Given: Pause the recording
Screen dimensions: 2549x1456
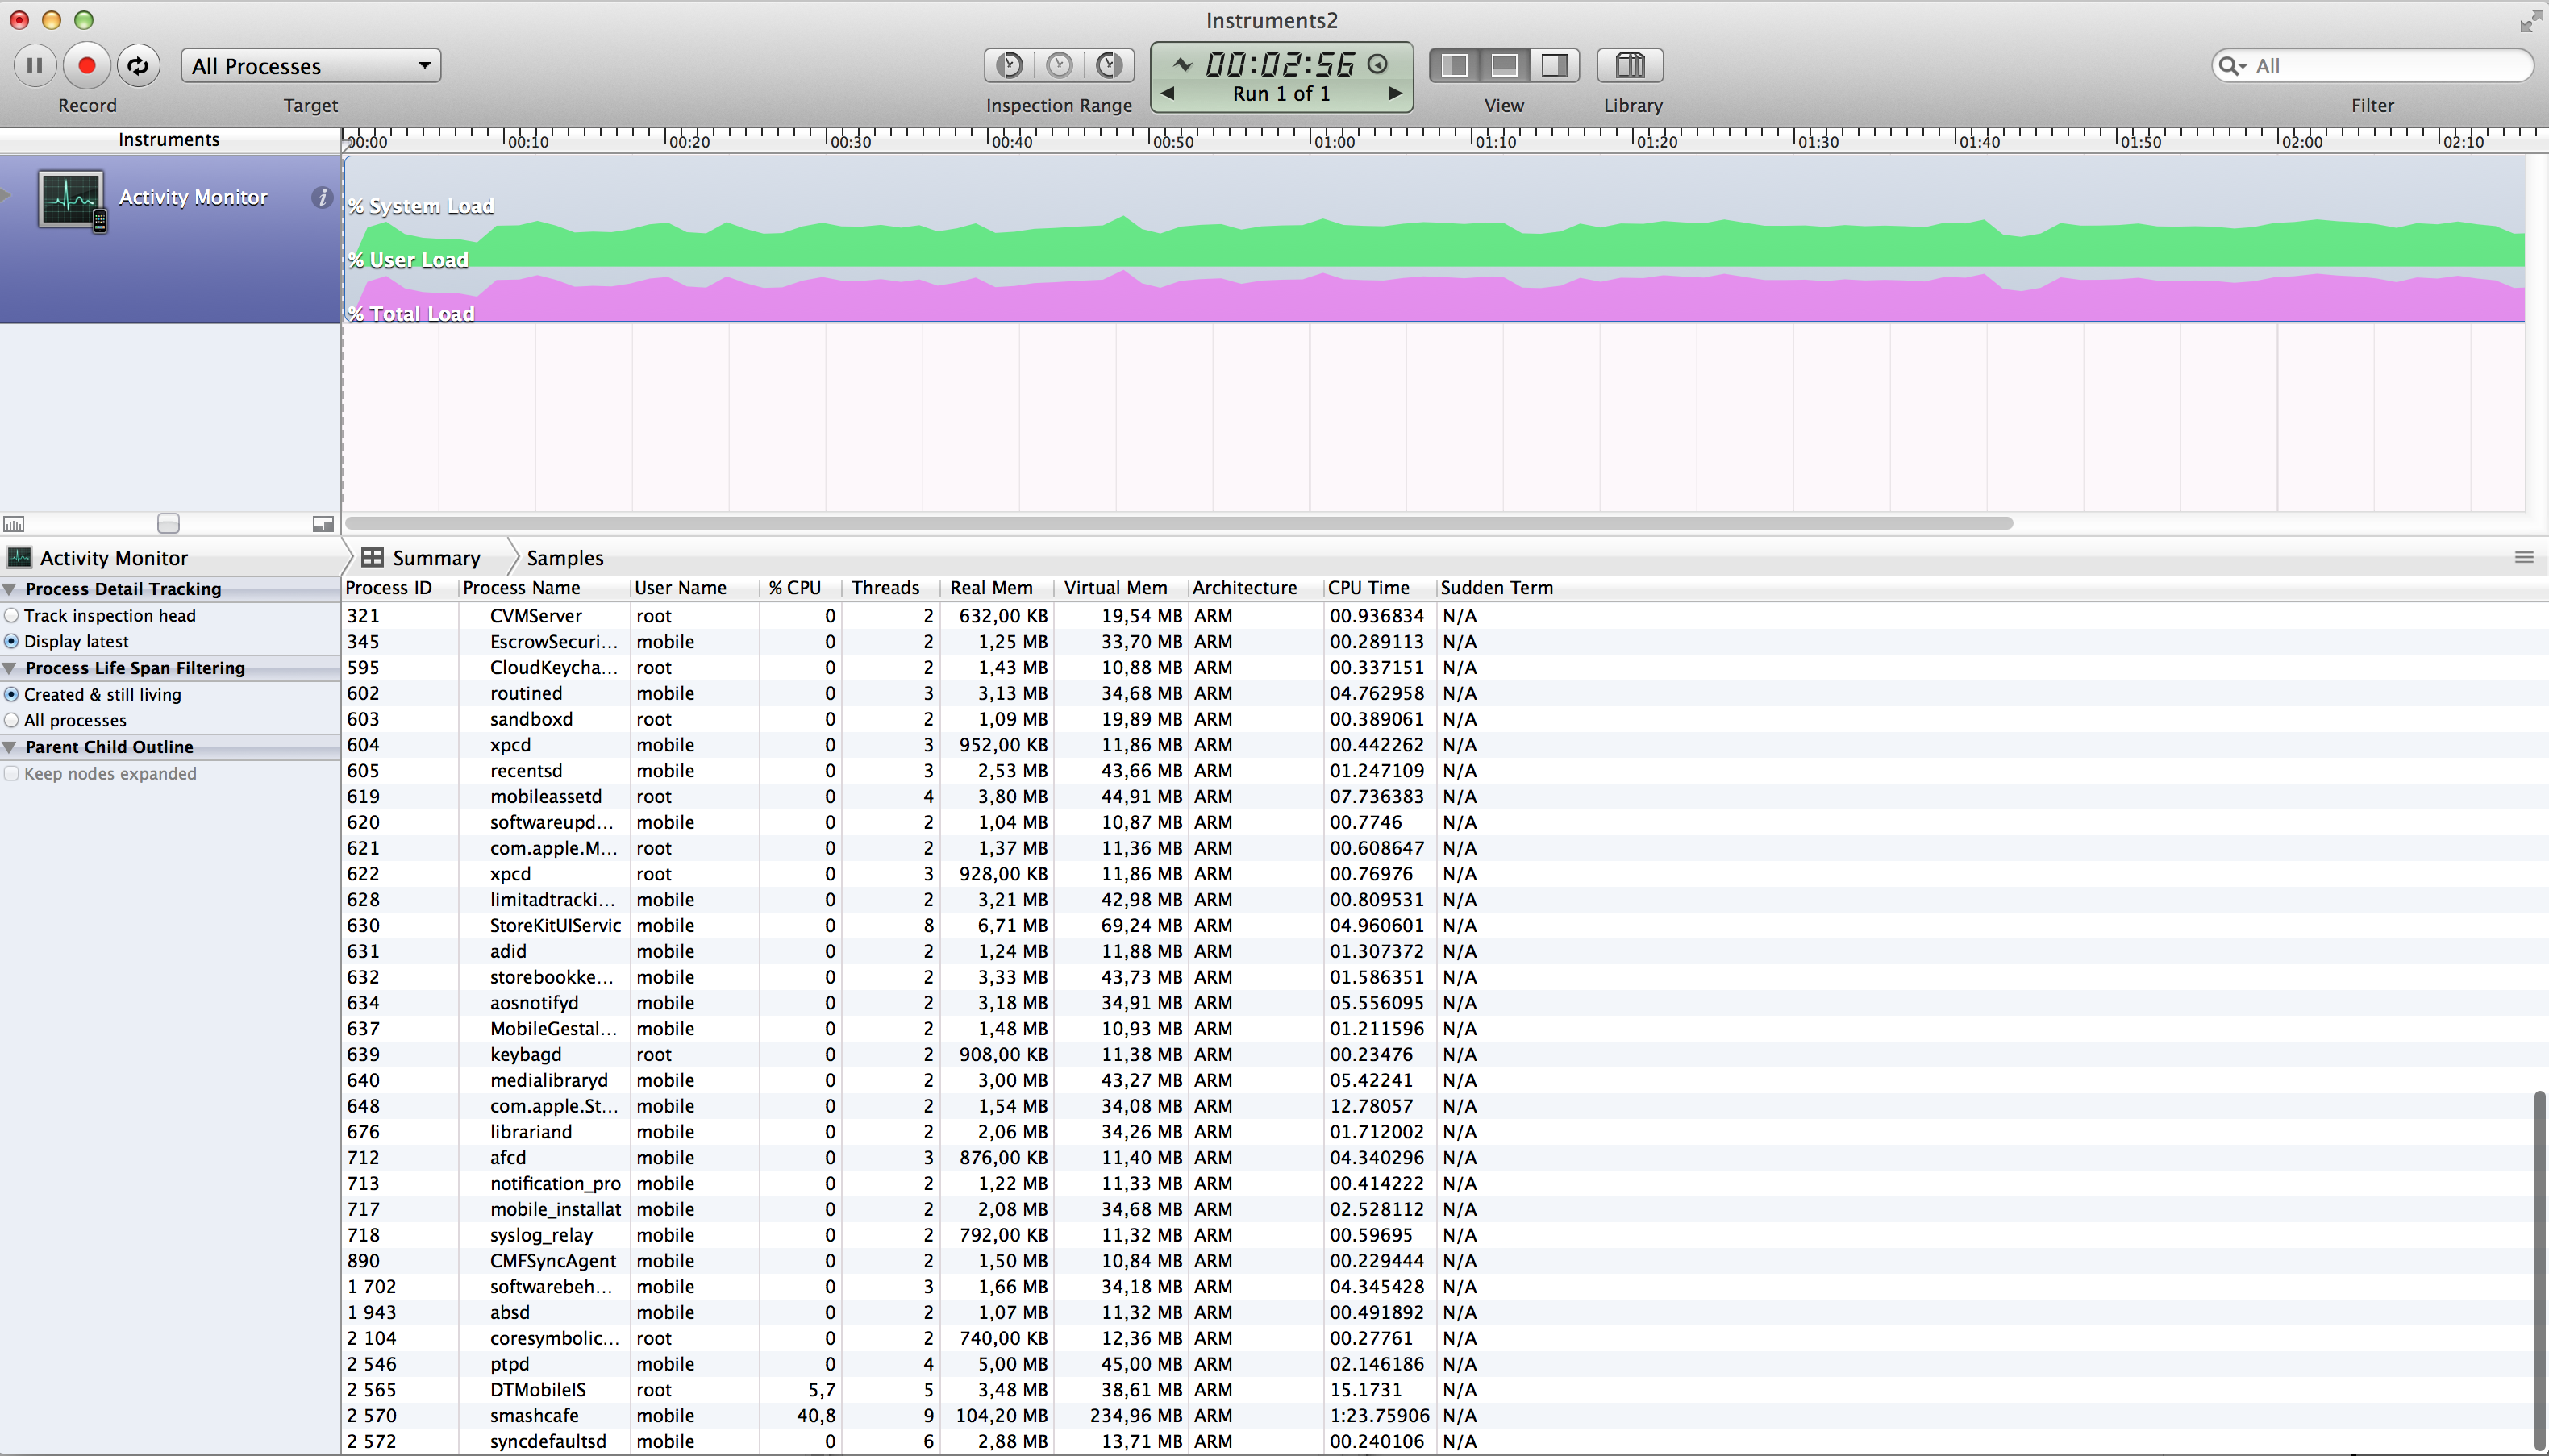Looking at the screenshot, I should [x=34, y=66].
